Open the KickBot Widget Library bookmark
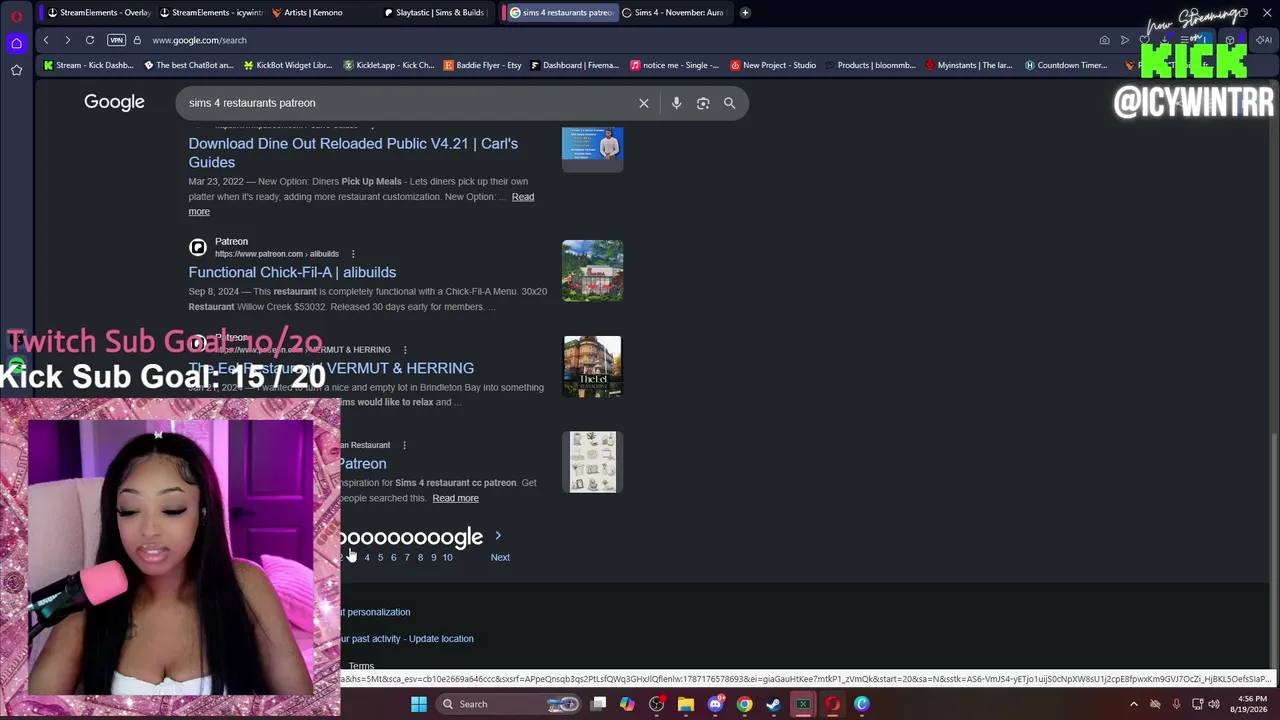Viewport: 1280px width, 720px height. click(x=288, y=65)
